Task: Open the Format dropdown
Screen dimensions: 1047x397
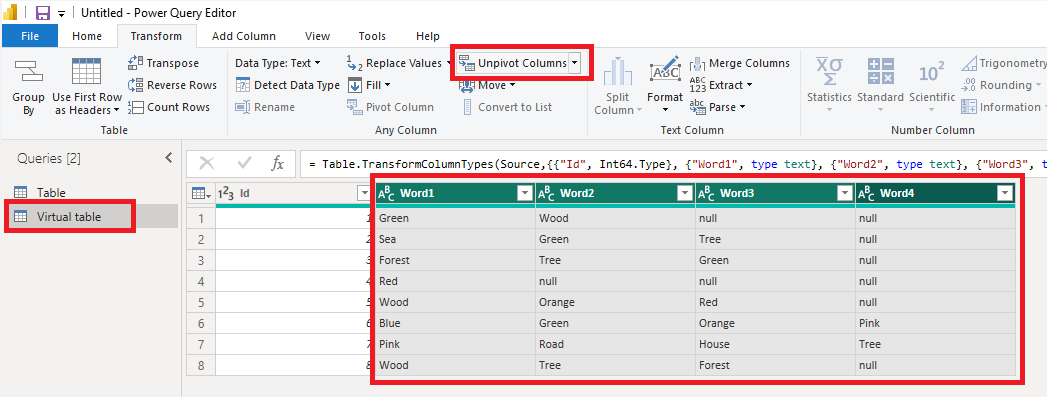Action: 664,87
